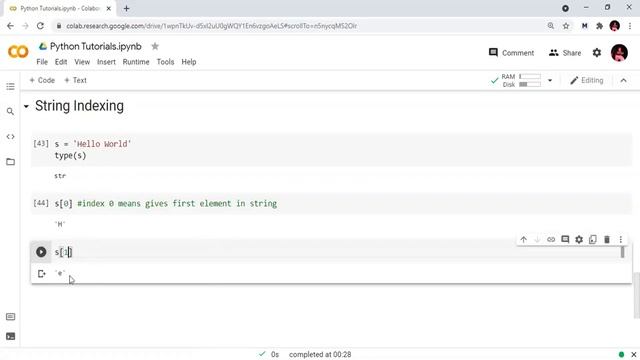Screen dimensions: 640x360
Task: Open find and replace search sidebar
Action: (10, 111)
